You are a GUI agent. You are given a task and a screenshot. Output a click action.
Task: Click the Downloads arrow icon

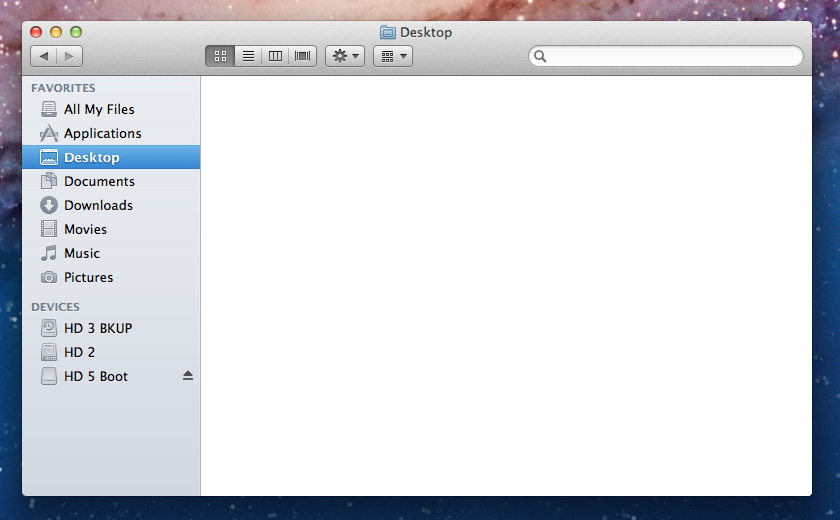(x=49, y=205)
